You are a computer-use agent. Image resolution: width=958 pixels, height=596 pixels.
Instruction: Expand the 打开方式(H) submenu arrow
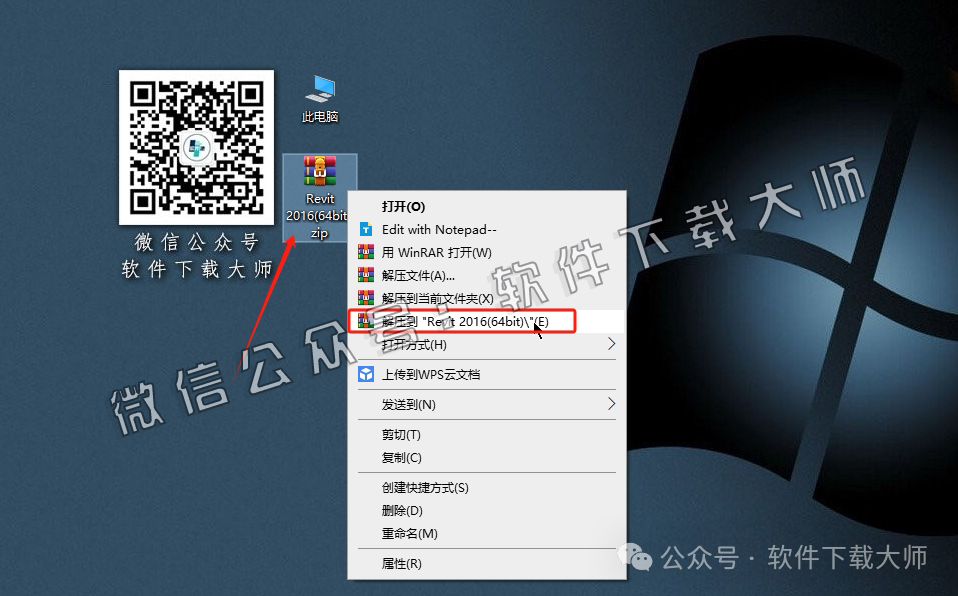coord(610,345)
